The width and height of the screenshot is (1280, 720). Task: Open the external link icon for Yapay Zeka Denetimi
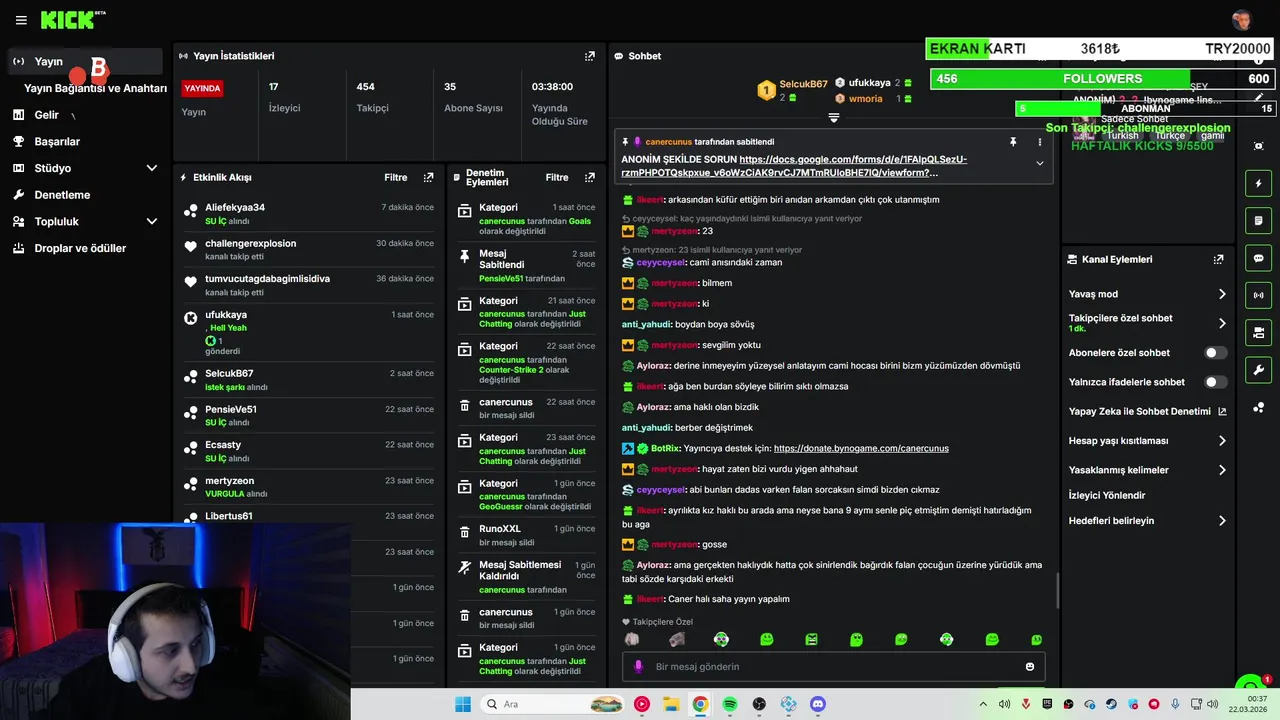pos(1222,411)
